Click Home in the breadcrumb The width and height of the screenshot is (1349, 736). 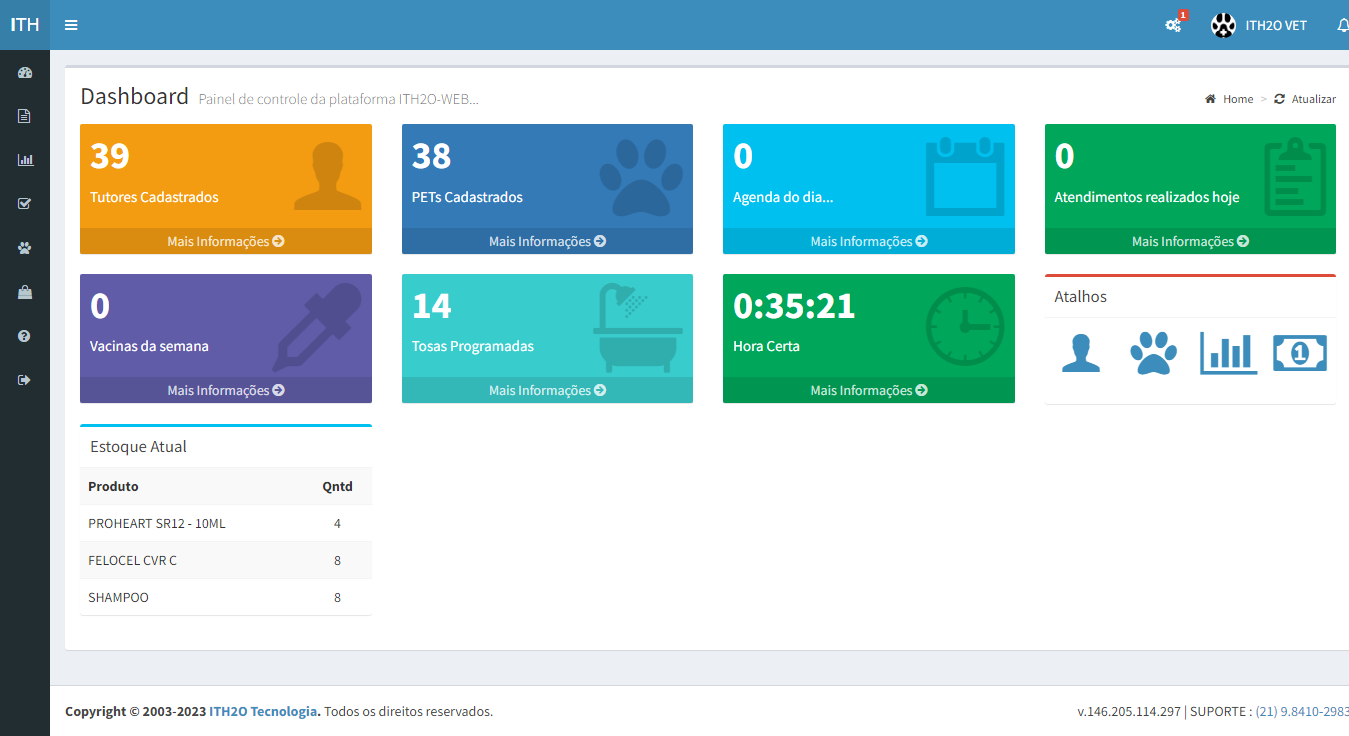click(x=1236, y=99)
